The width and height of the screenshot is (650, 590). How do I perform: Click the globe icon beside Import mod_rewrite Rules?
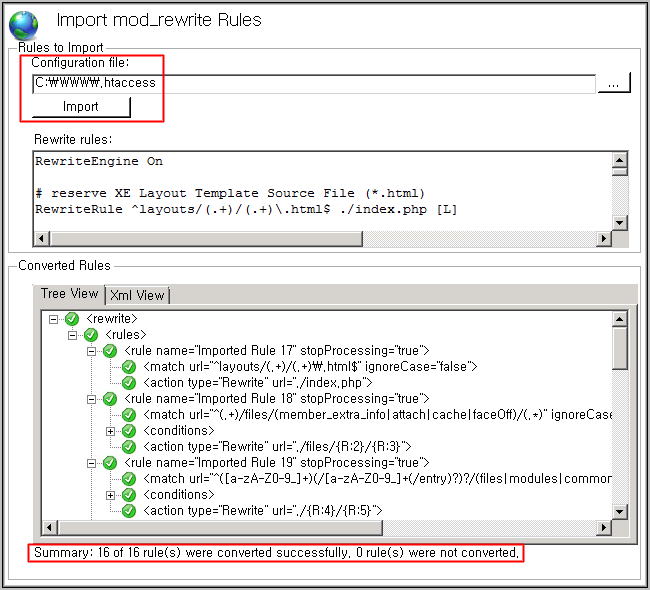coord(24,25)
